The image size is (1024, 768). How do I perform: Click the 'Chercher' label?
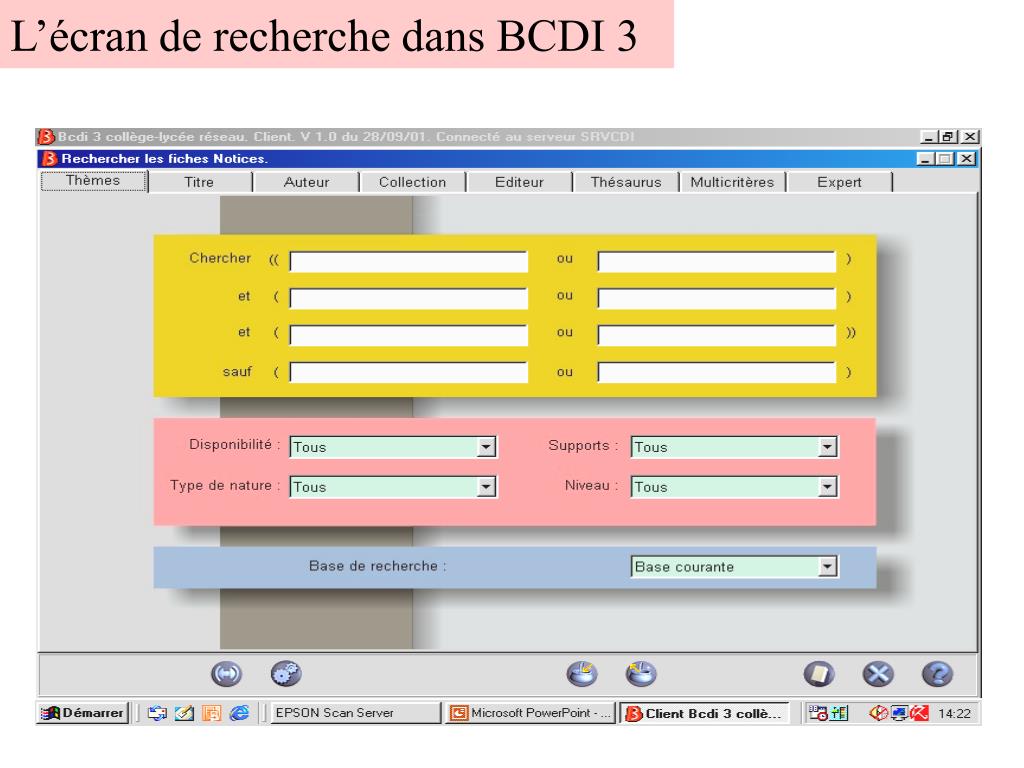coord(220,258)
